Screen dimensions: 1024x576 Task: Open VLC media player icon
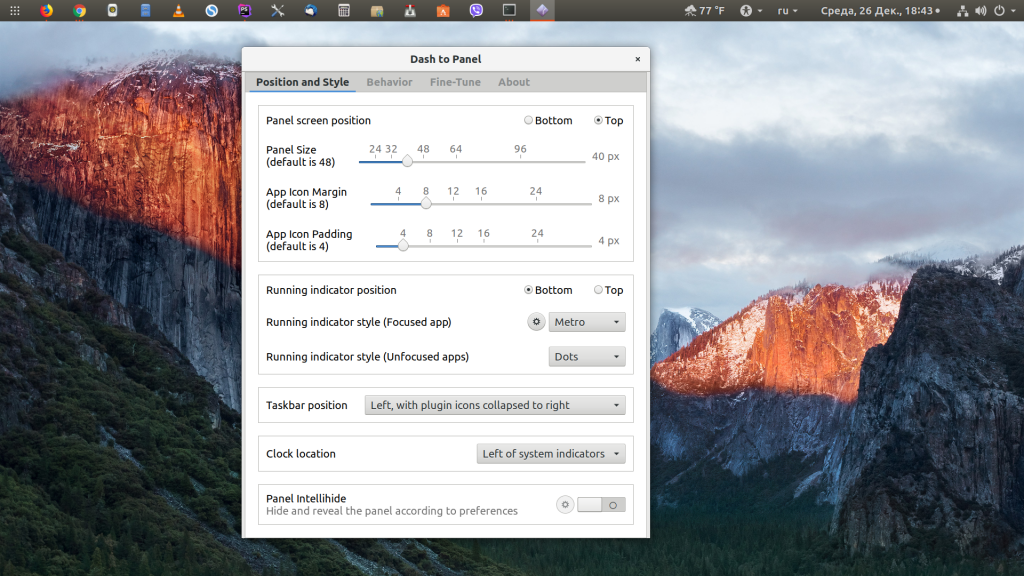click(x=178, y=11)
